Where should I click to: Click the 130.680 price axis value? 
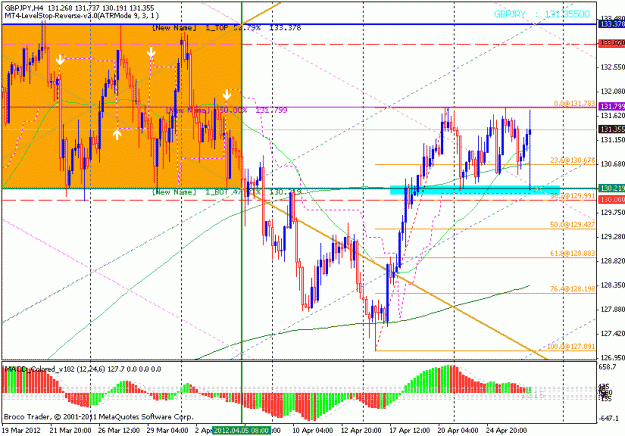[x=612, y=164]
